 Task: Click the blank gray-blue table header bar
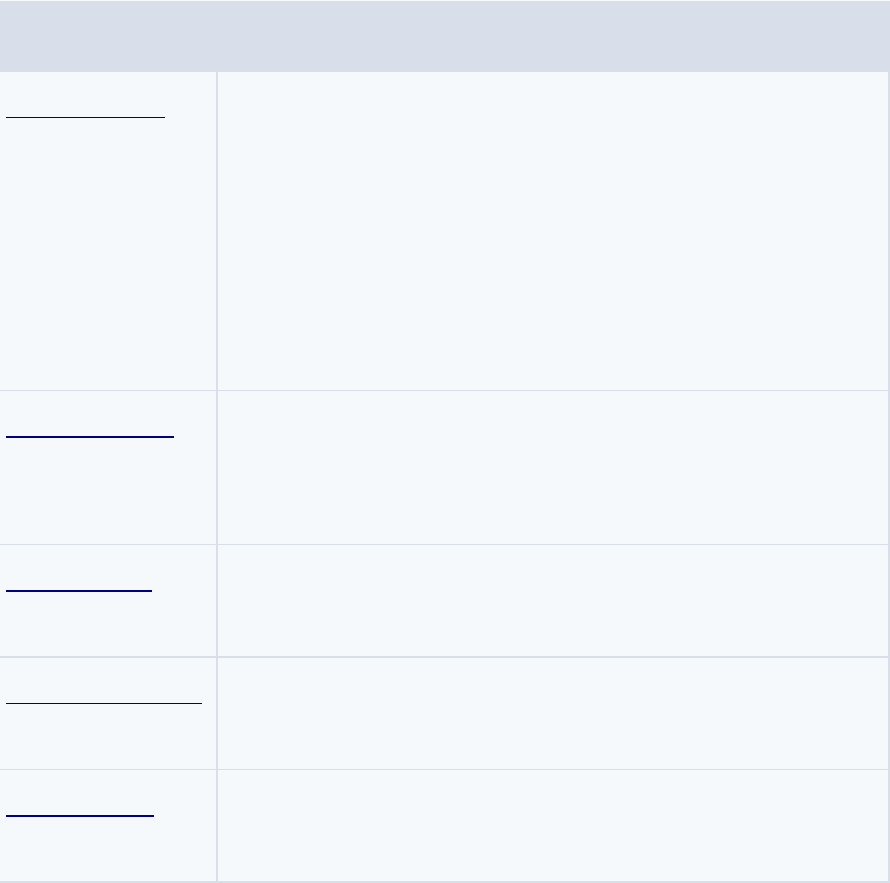444,36
